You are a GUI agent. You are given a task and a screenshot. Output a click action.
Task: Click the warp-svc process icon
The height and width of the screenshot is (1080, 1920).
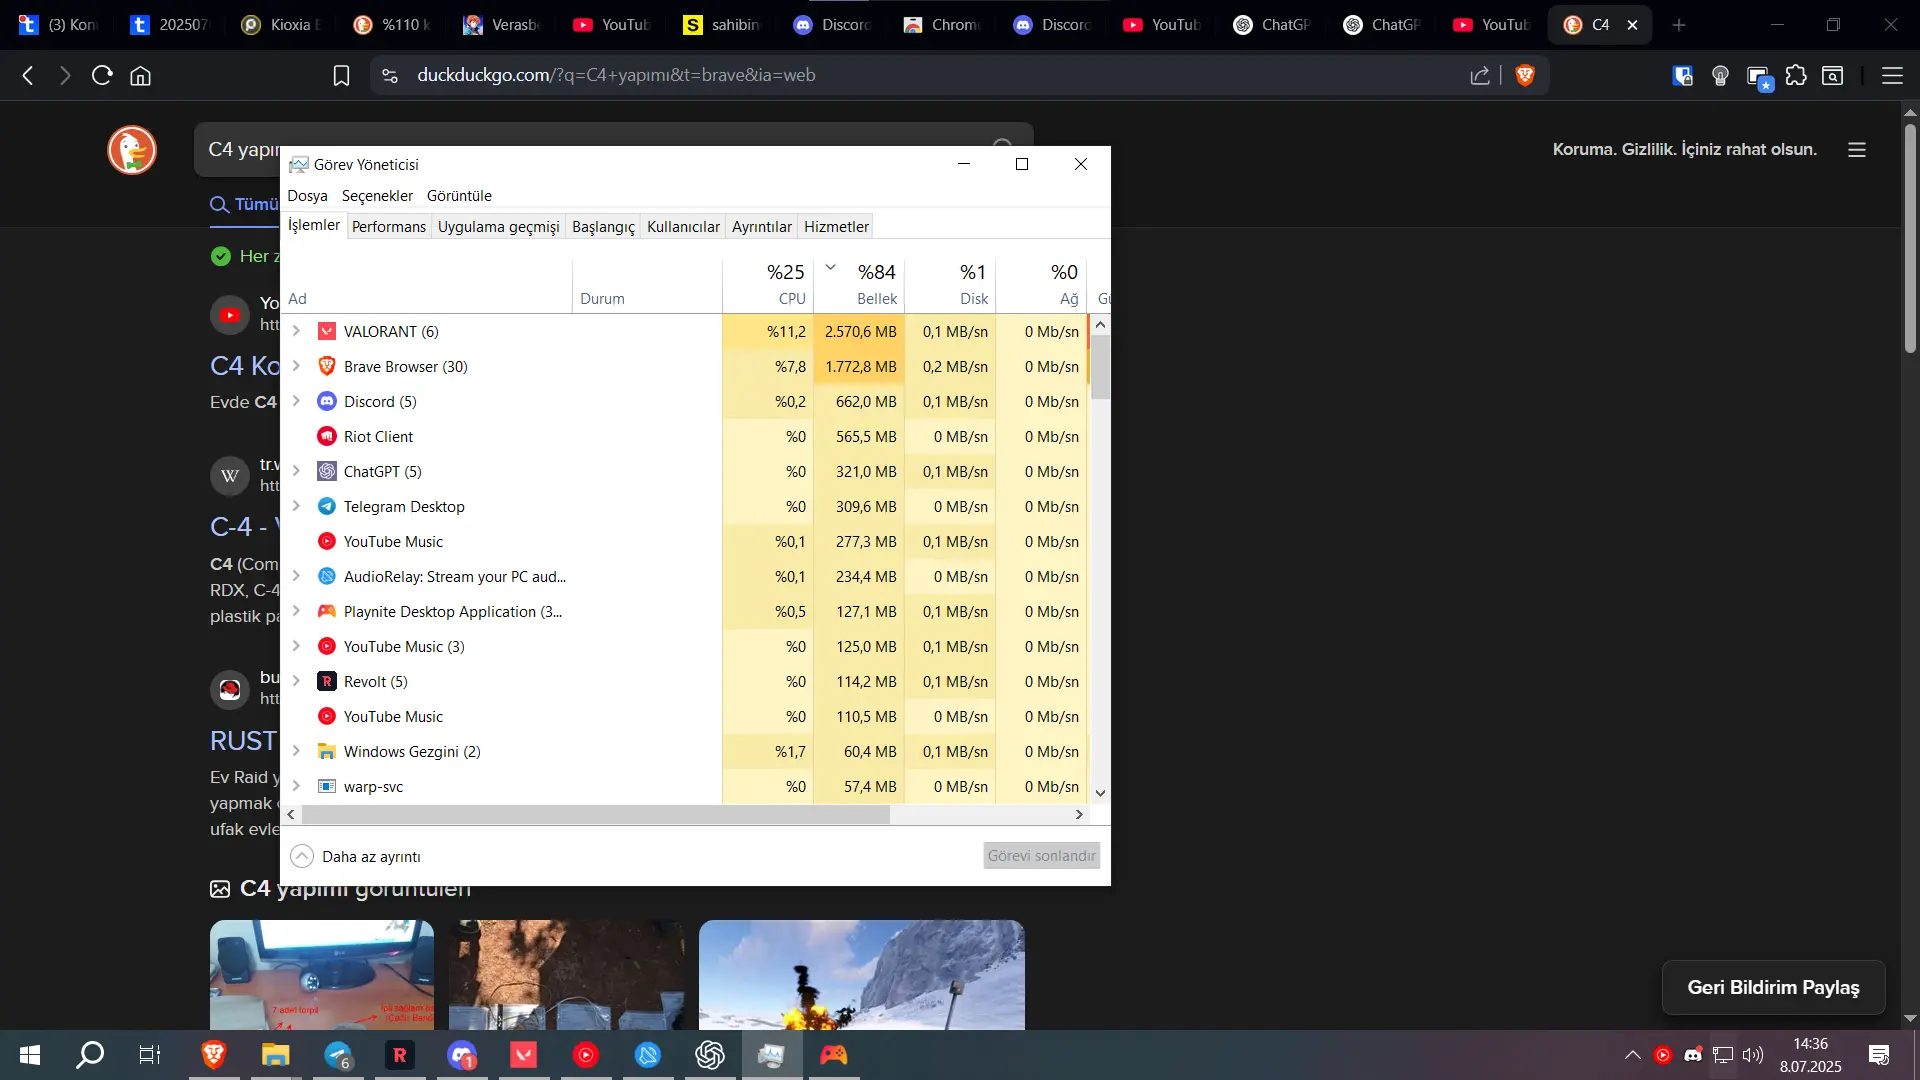pyautogui.click(x=326, y=787)
